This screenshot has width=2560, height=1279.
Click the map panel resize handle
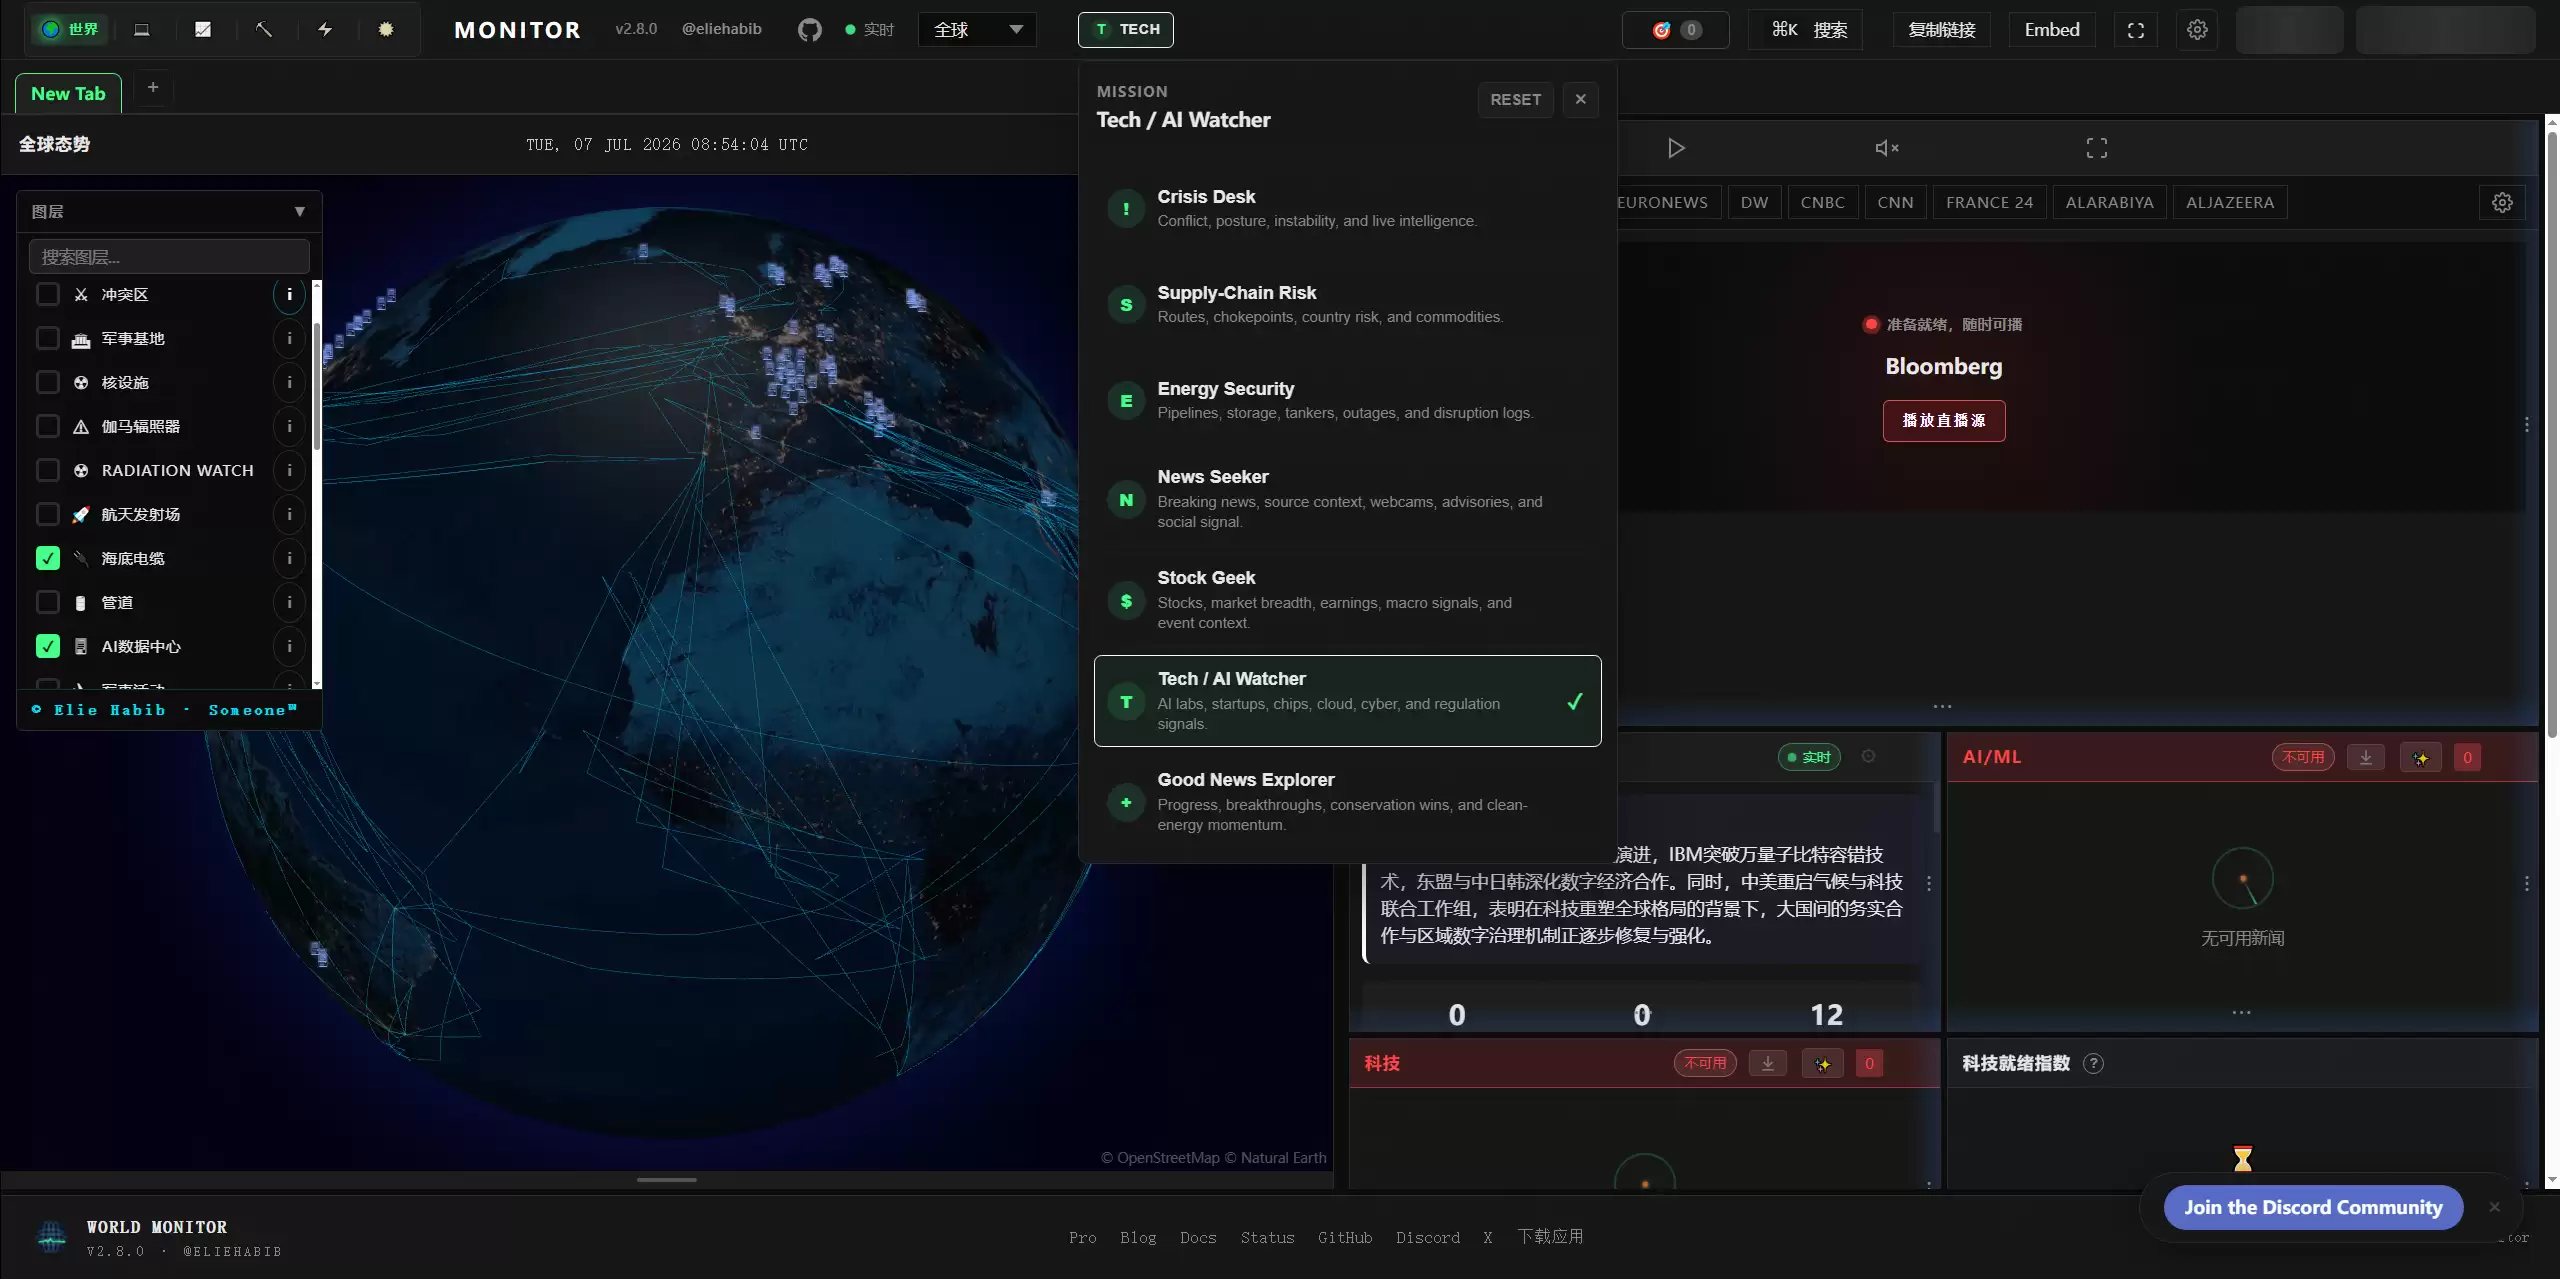[667, 1180]
